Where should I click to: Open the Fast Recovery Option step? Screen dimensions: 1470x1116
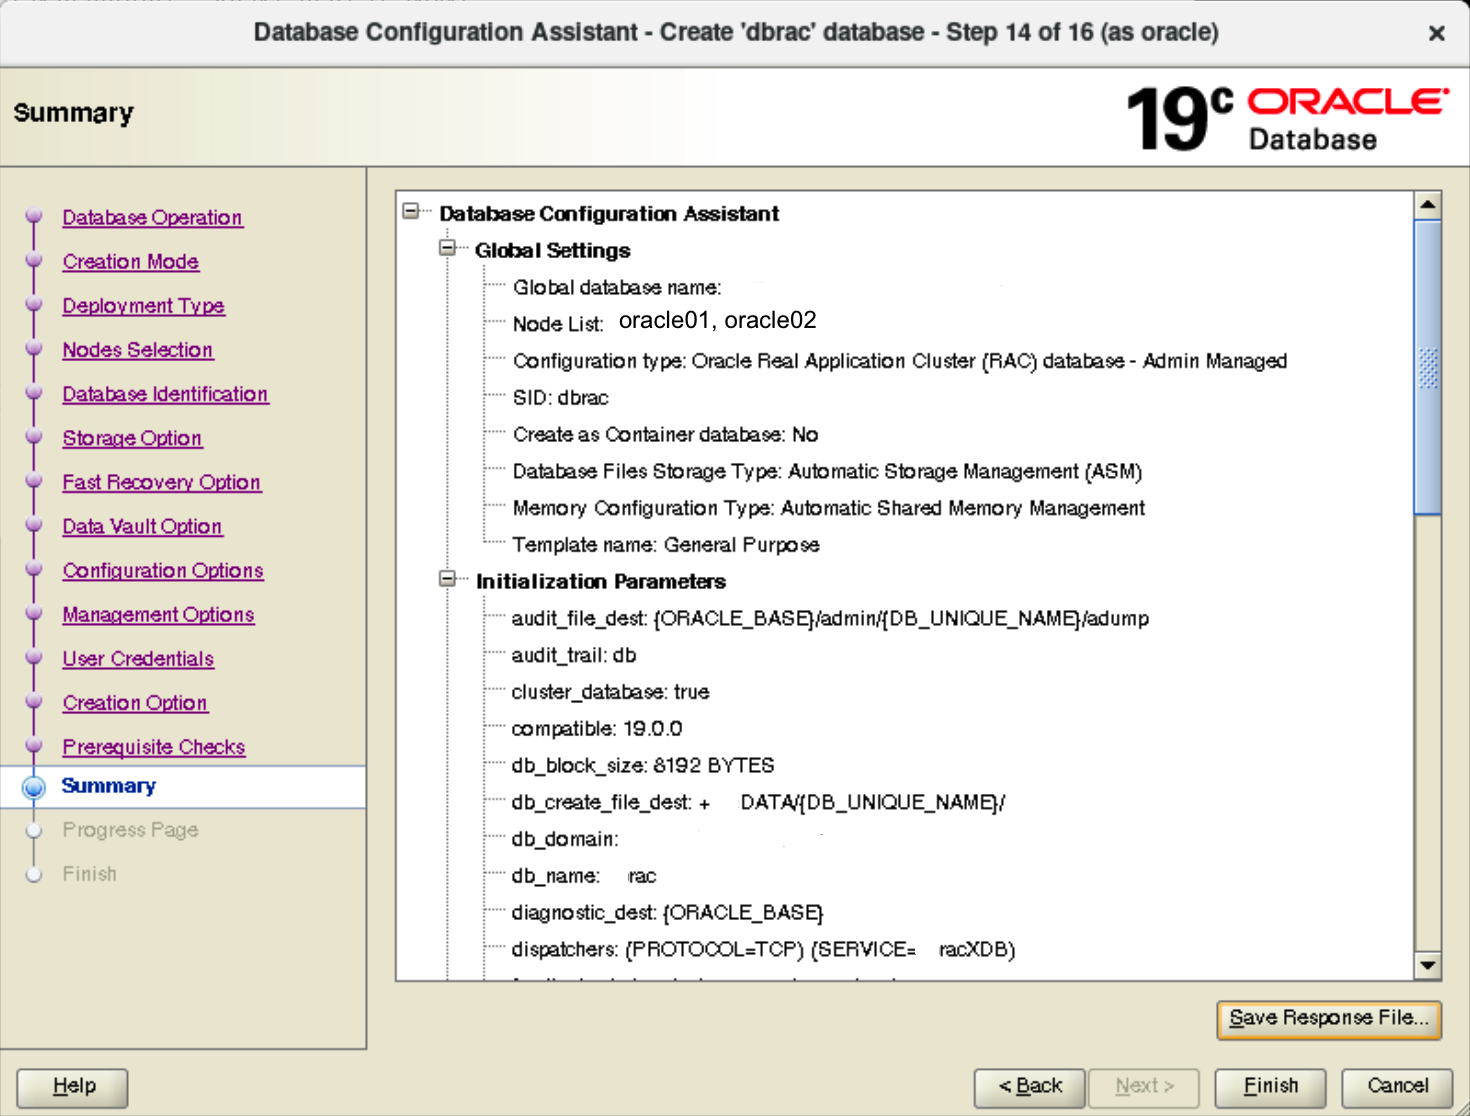click(161, 482)
